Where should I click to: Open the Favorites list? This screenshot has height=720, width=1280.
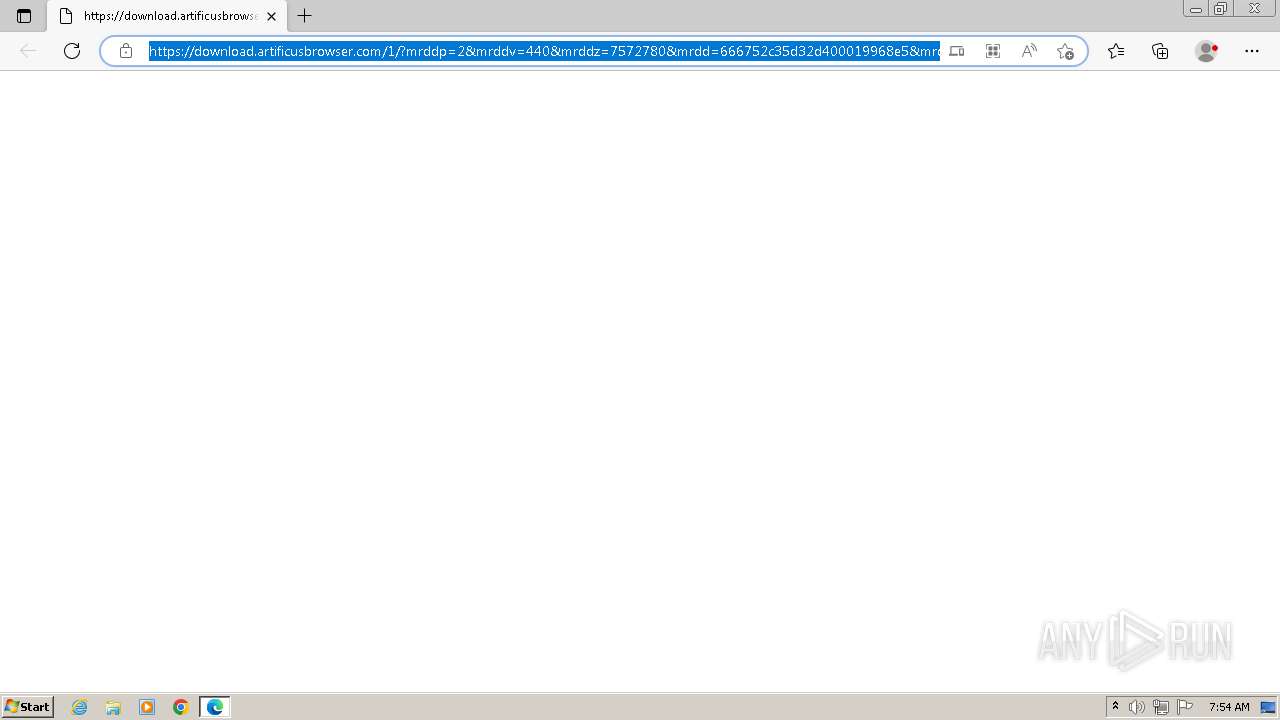[1116, 51]
